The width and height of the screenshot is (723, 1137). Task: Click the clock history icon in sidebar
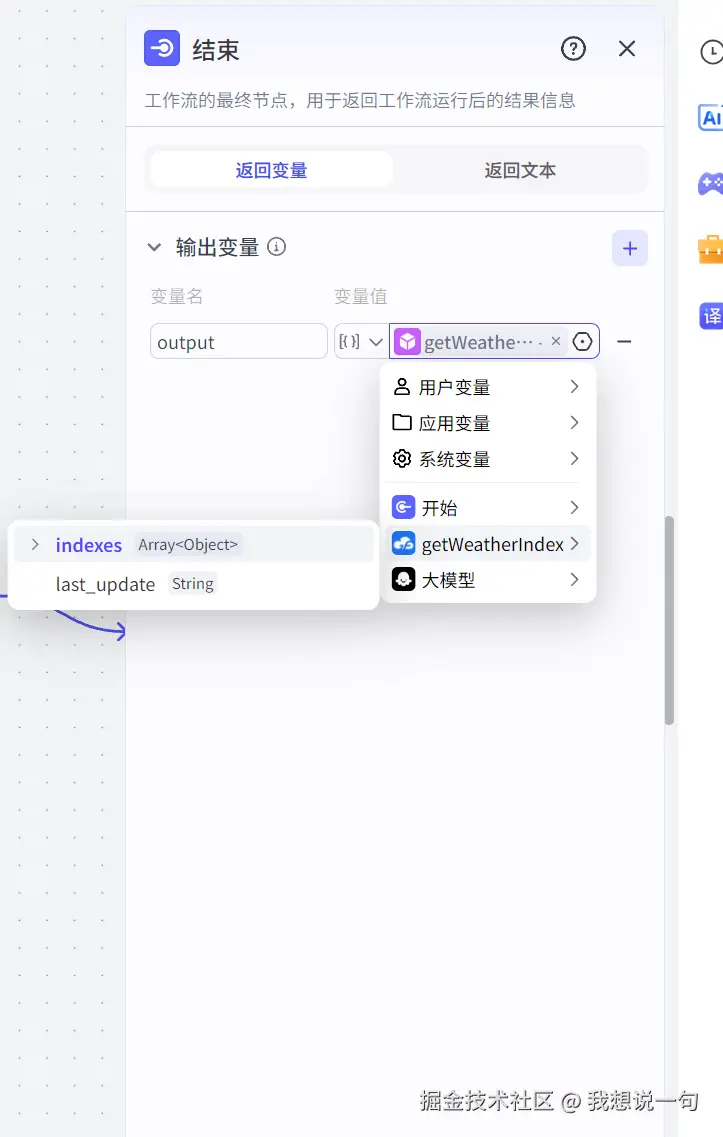pos(711,52)
